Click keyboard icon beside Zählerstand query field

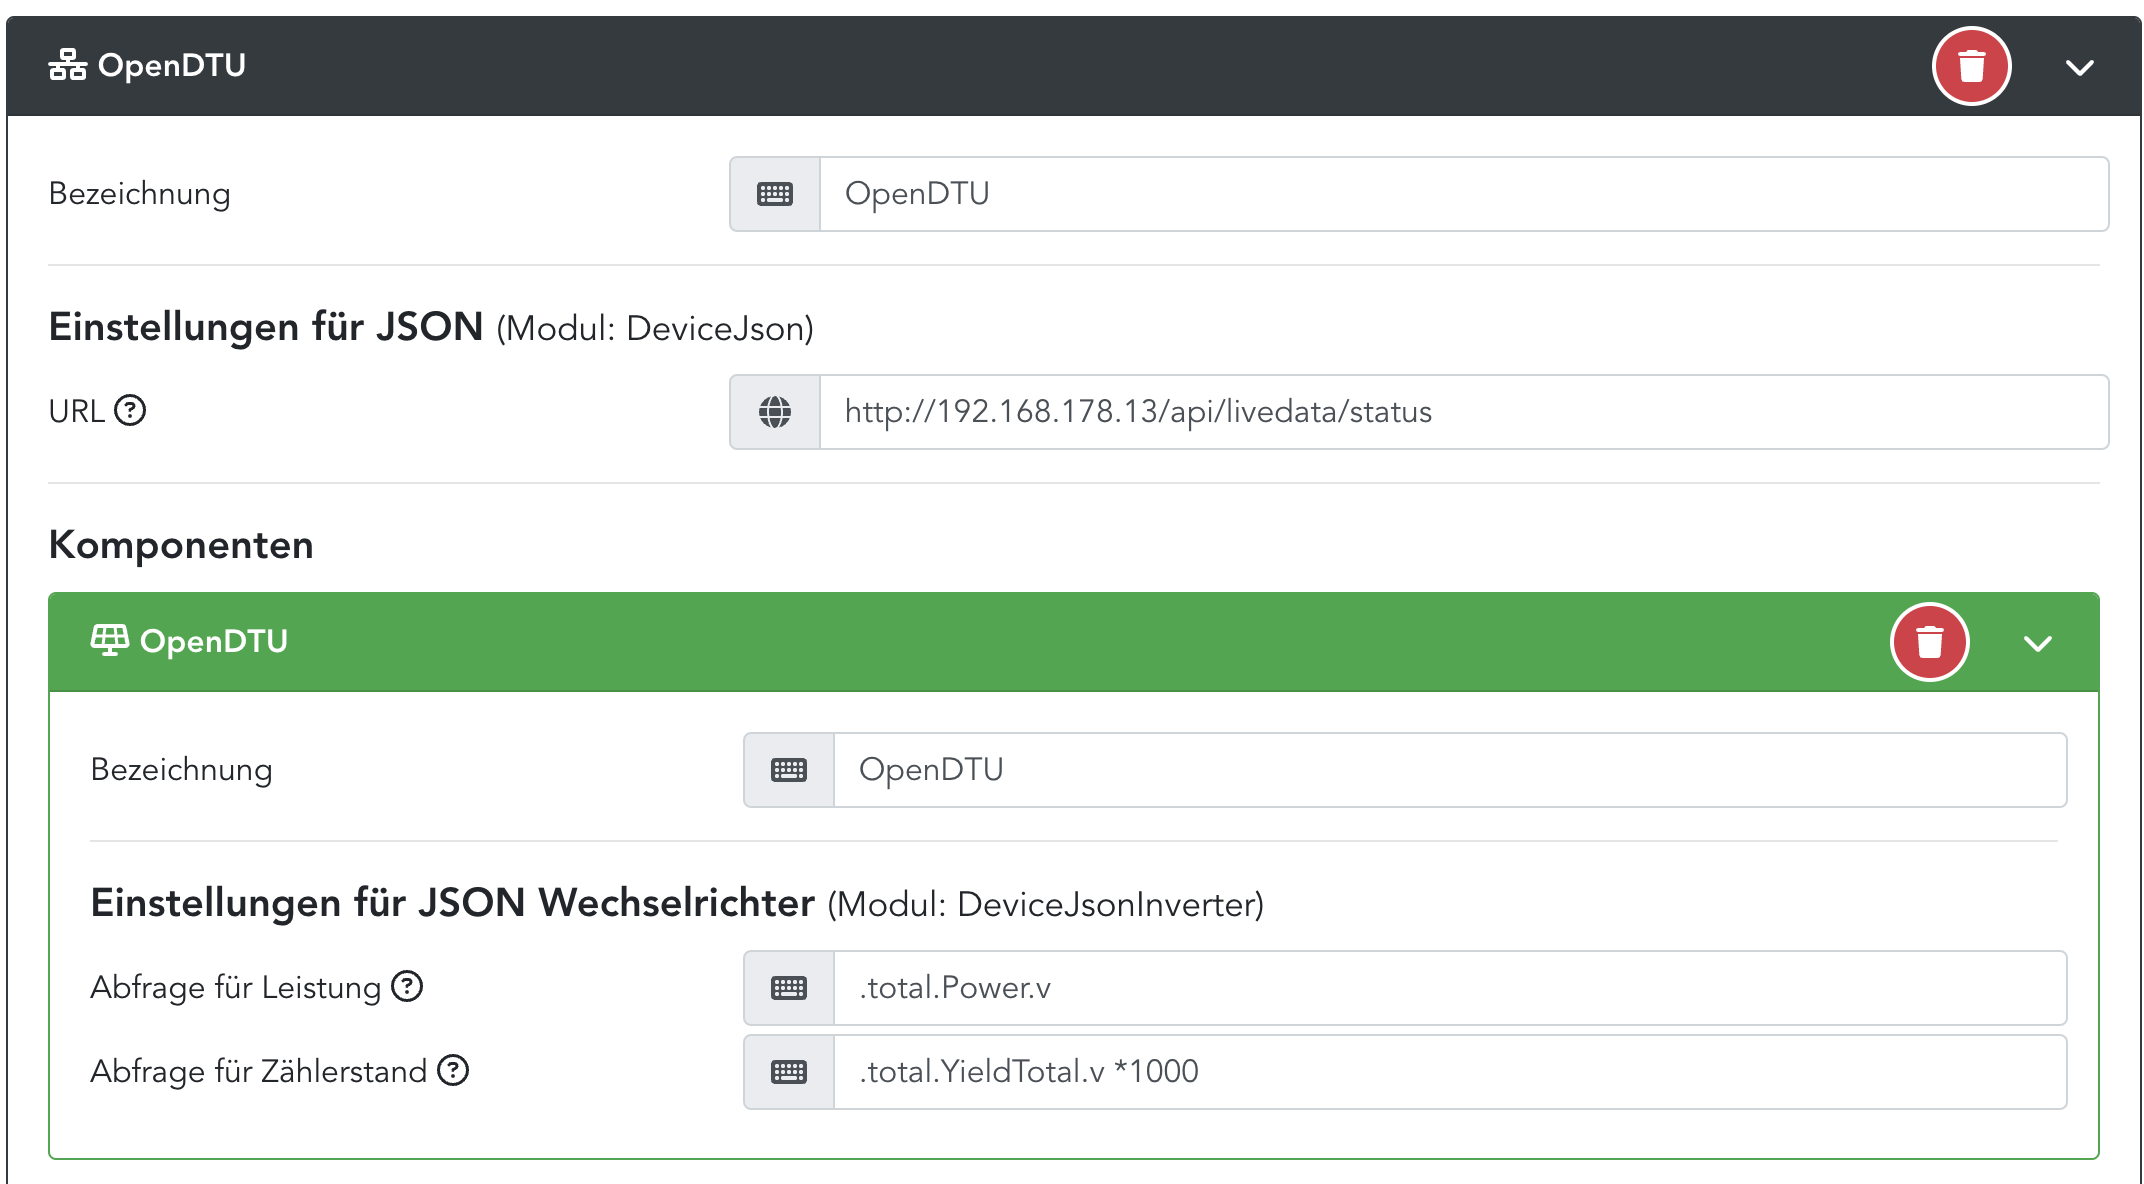[789, 1072]
